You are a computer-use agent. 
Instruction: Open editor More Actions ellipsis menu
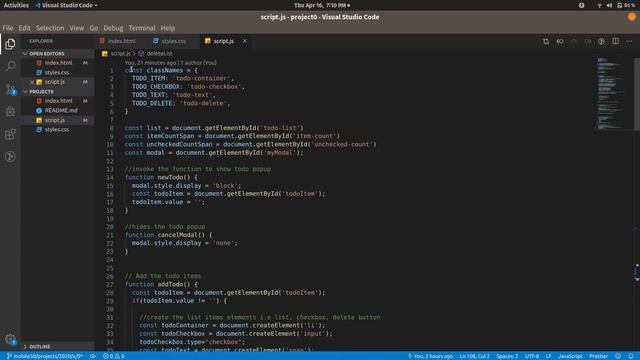[629, 41]
